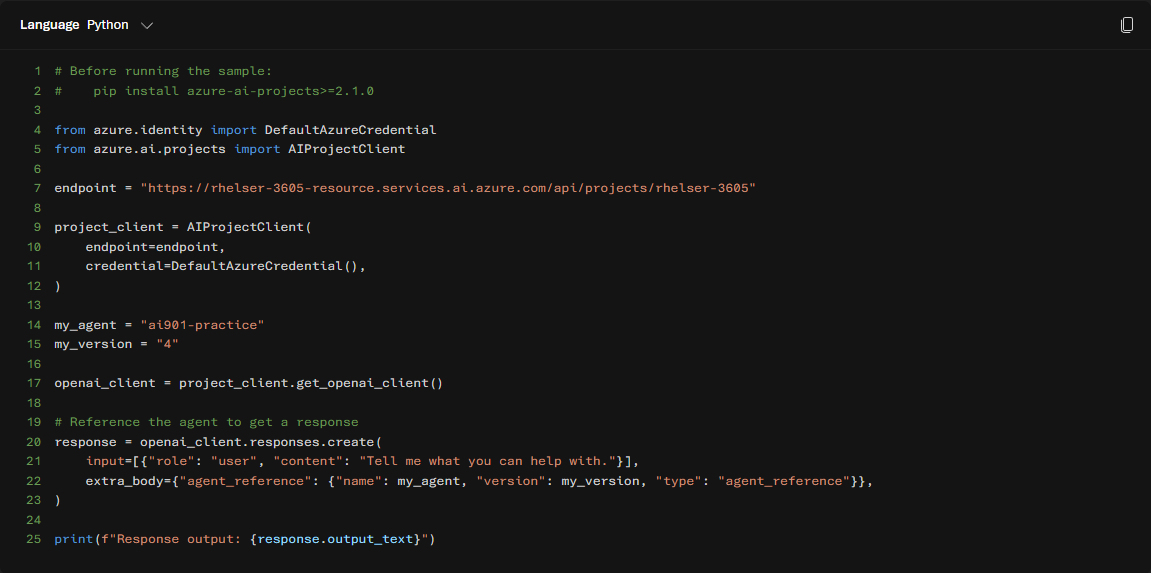Select the endpoint URL string

(x=449, y=188)
